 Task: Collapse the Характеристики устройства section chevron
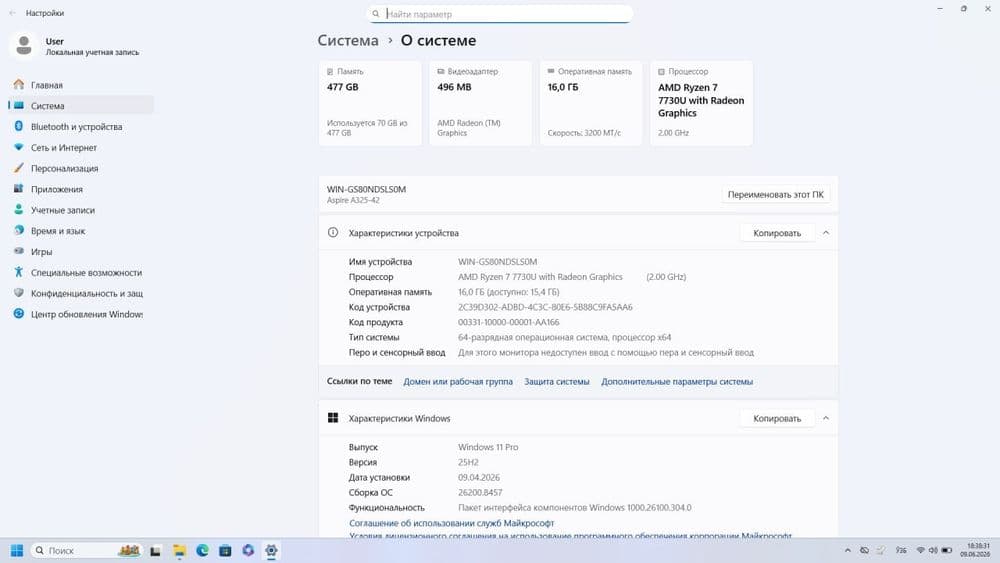(826, 233)
